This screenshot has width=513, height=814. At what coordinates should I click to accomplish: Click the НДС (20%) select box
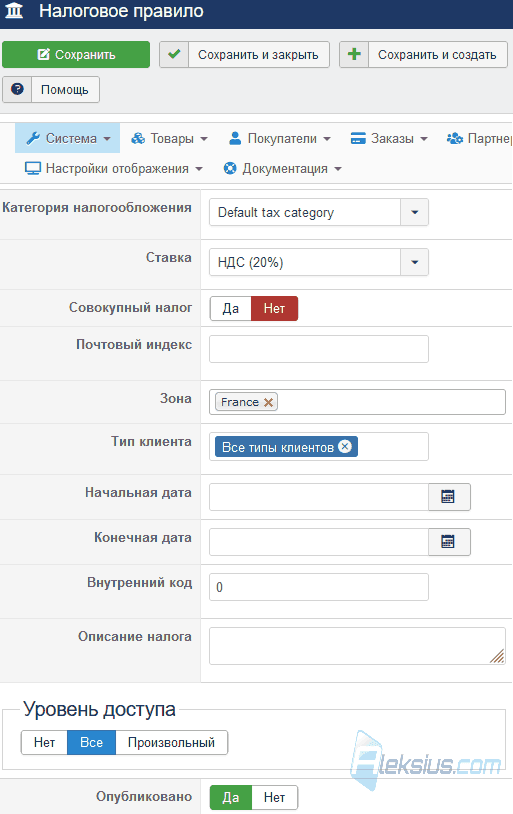pos(319,262)
